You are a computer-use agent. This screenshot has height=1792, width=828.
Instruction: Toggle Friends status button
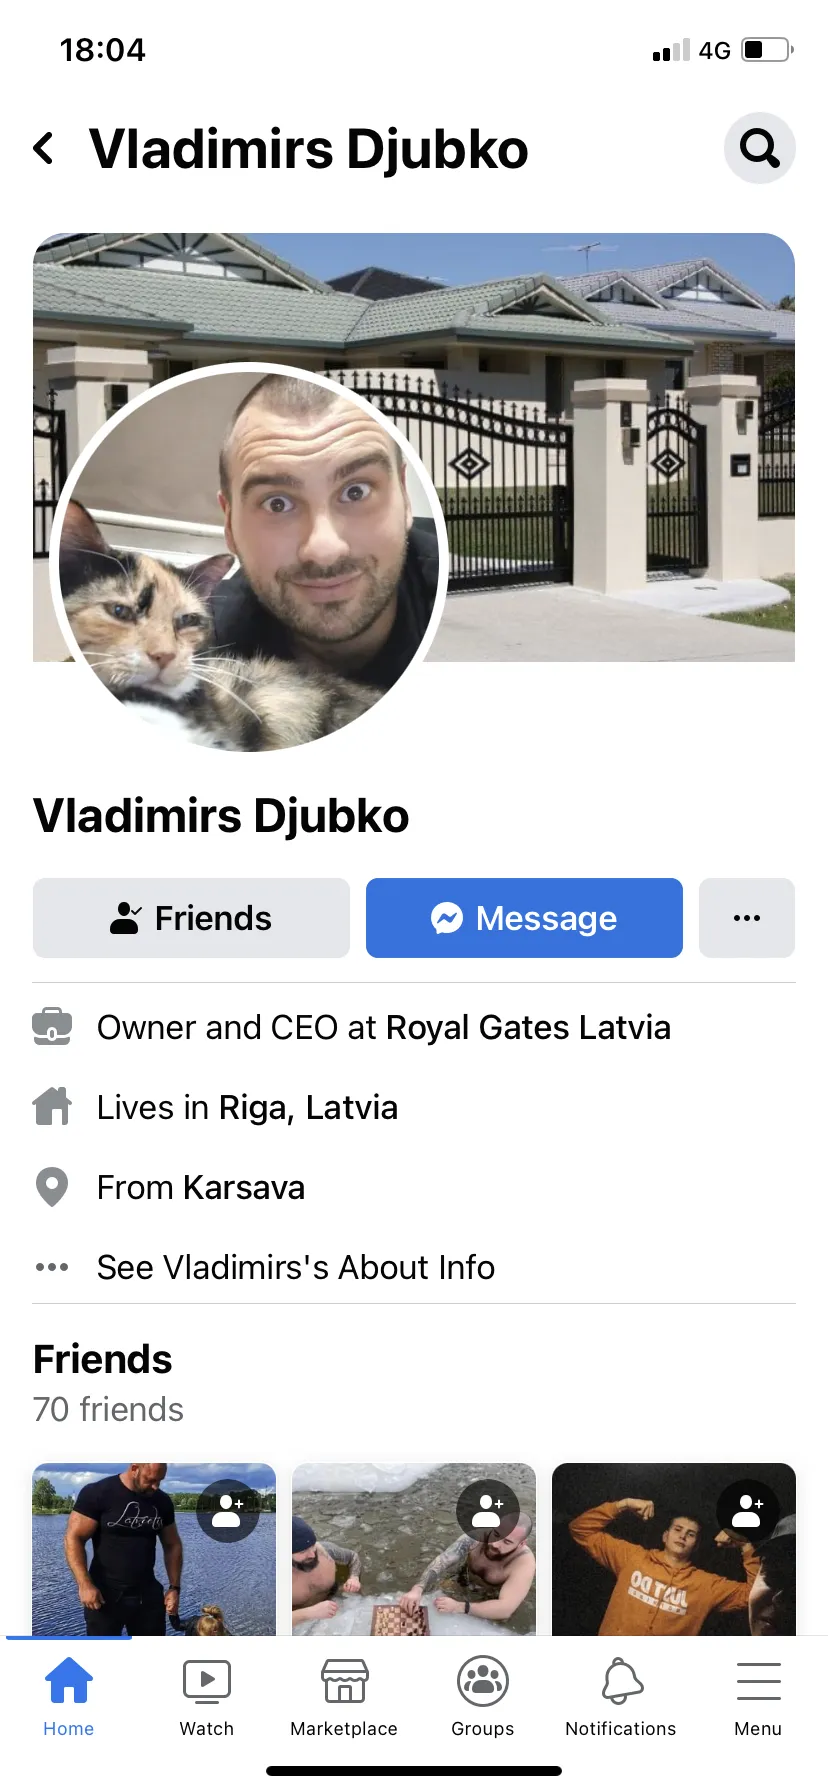(x=191, y=918)
